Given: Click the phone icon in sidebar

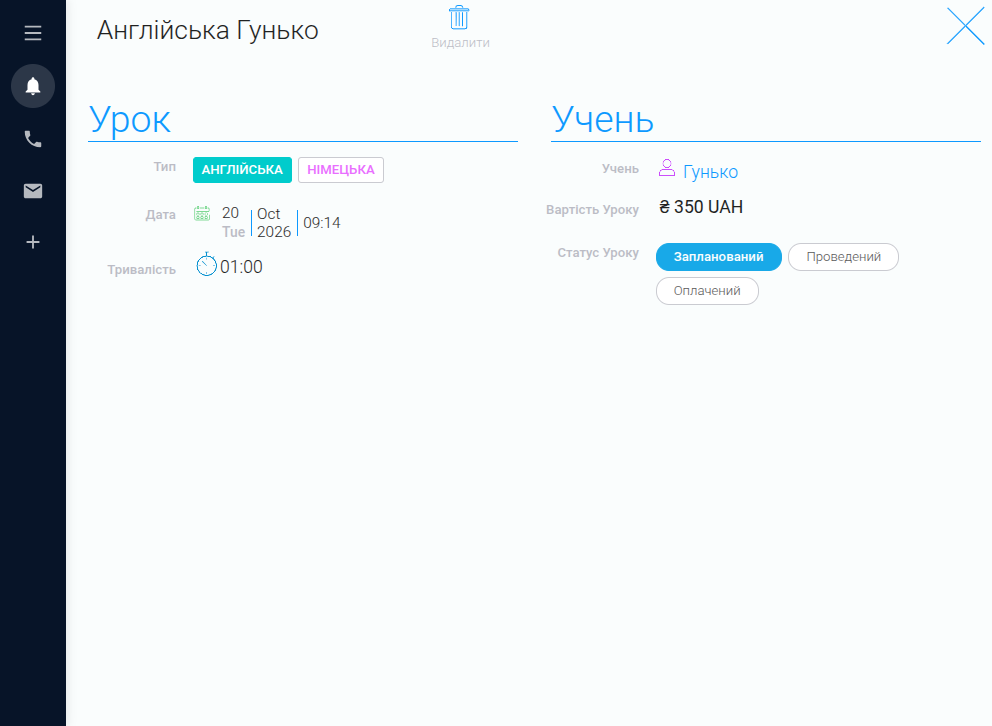Looking at the screenshot, I should coord(33,139).
